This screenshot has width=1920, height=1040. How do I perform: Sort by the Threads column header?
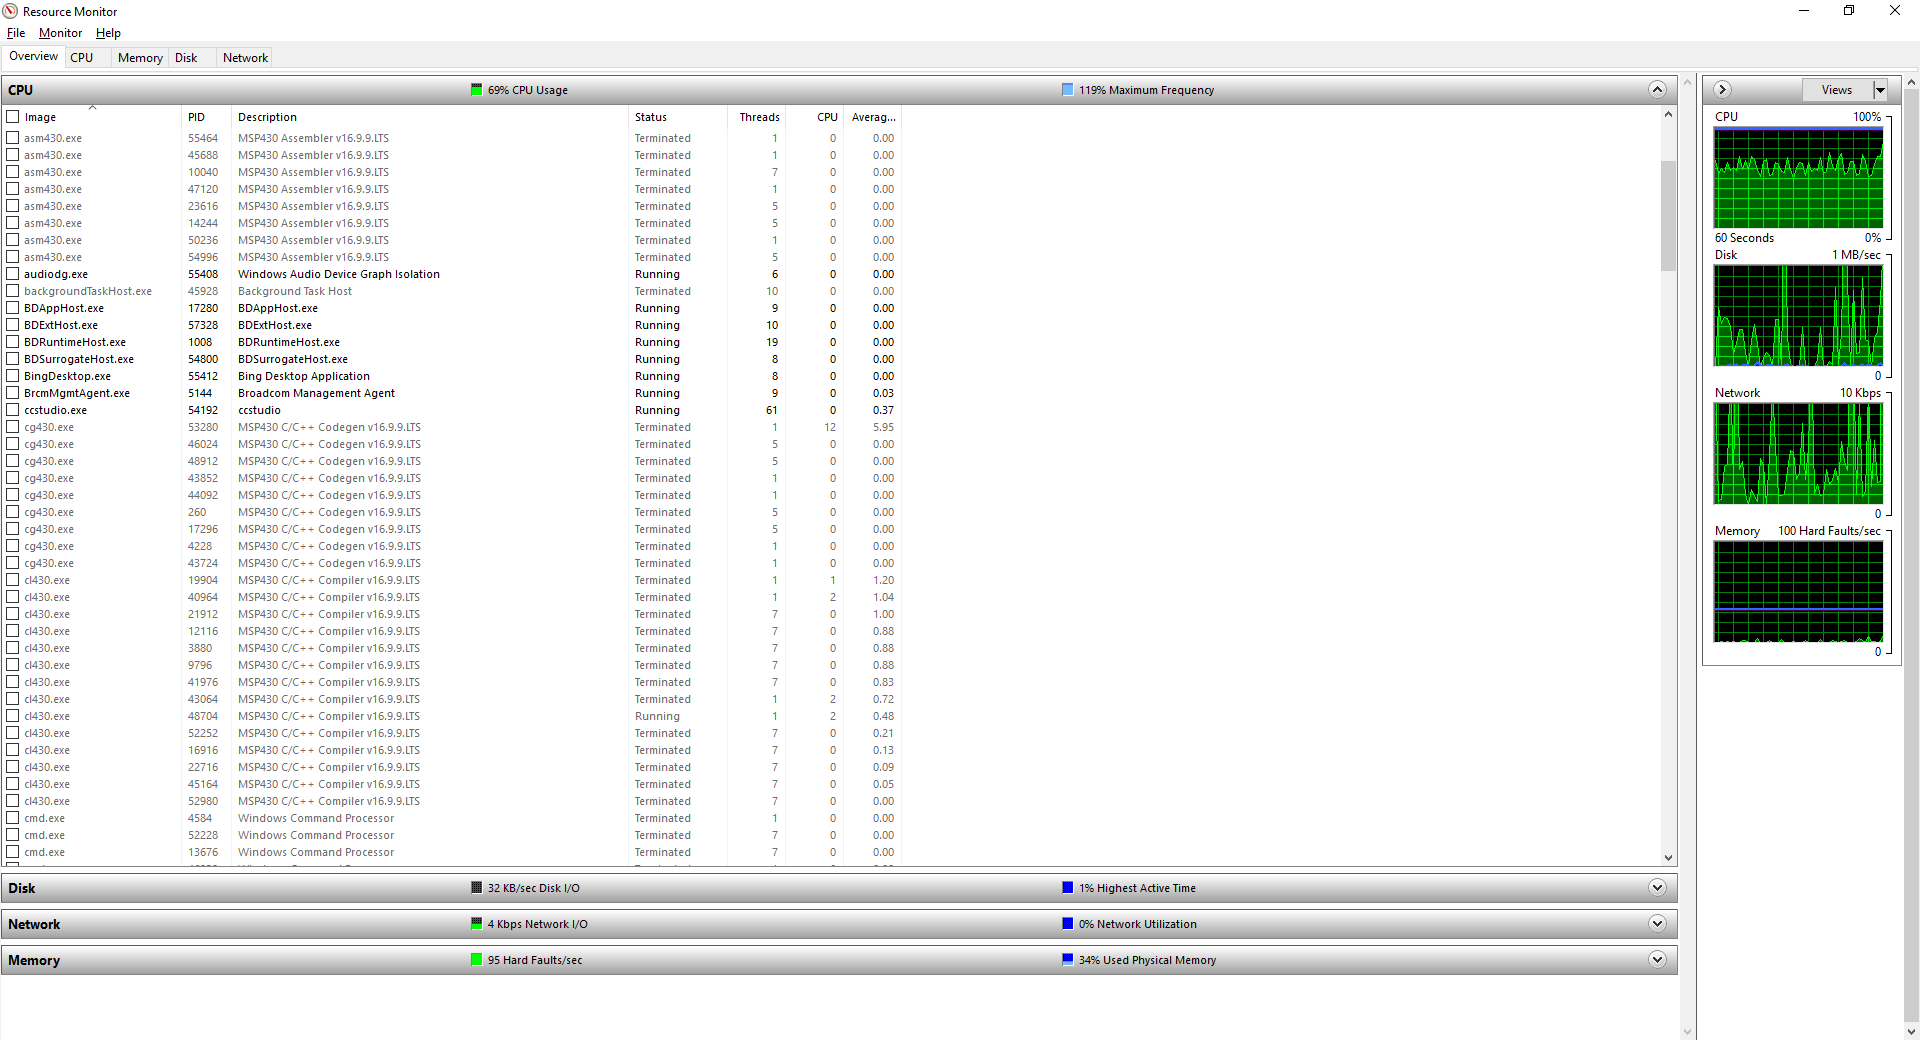point(757,117)
